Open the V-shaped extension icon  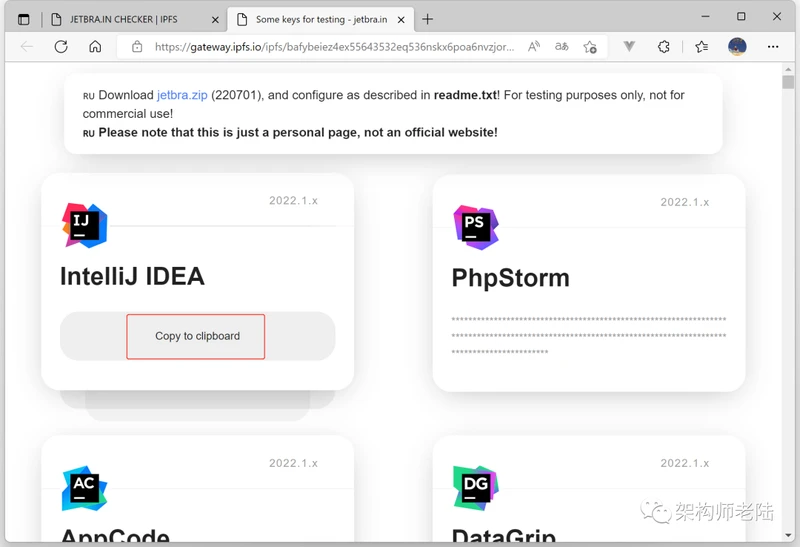click(x=630, y=47)
